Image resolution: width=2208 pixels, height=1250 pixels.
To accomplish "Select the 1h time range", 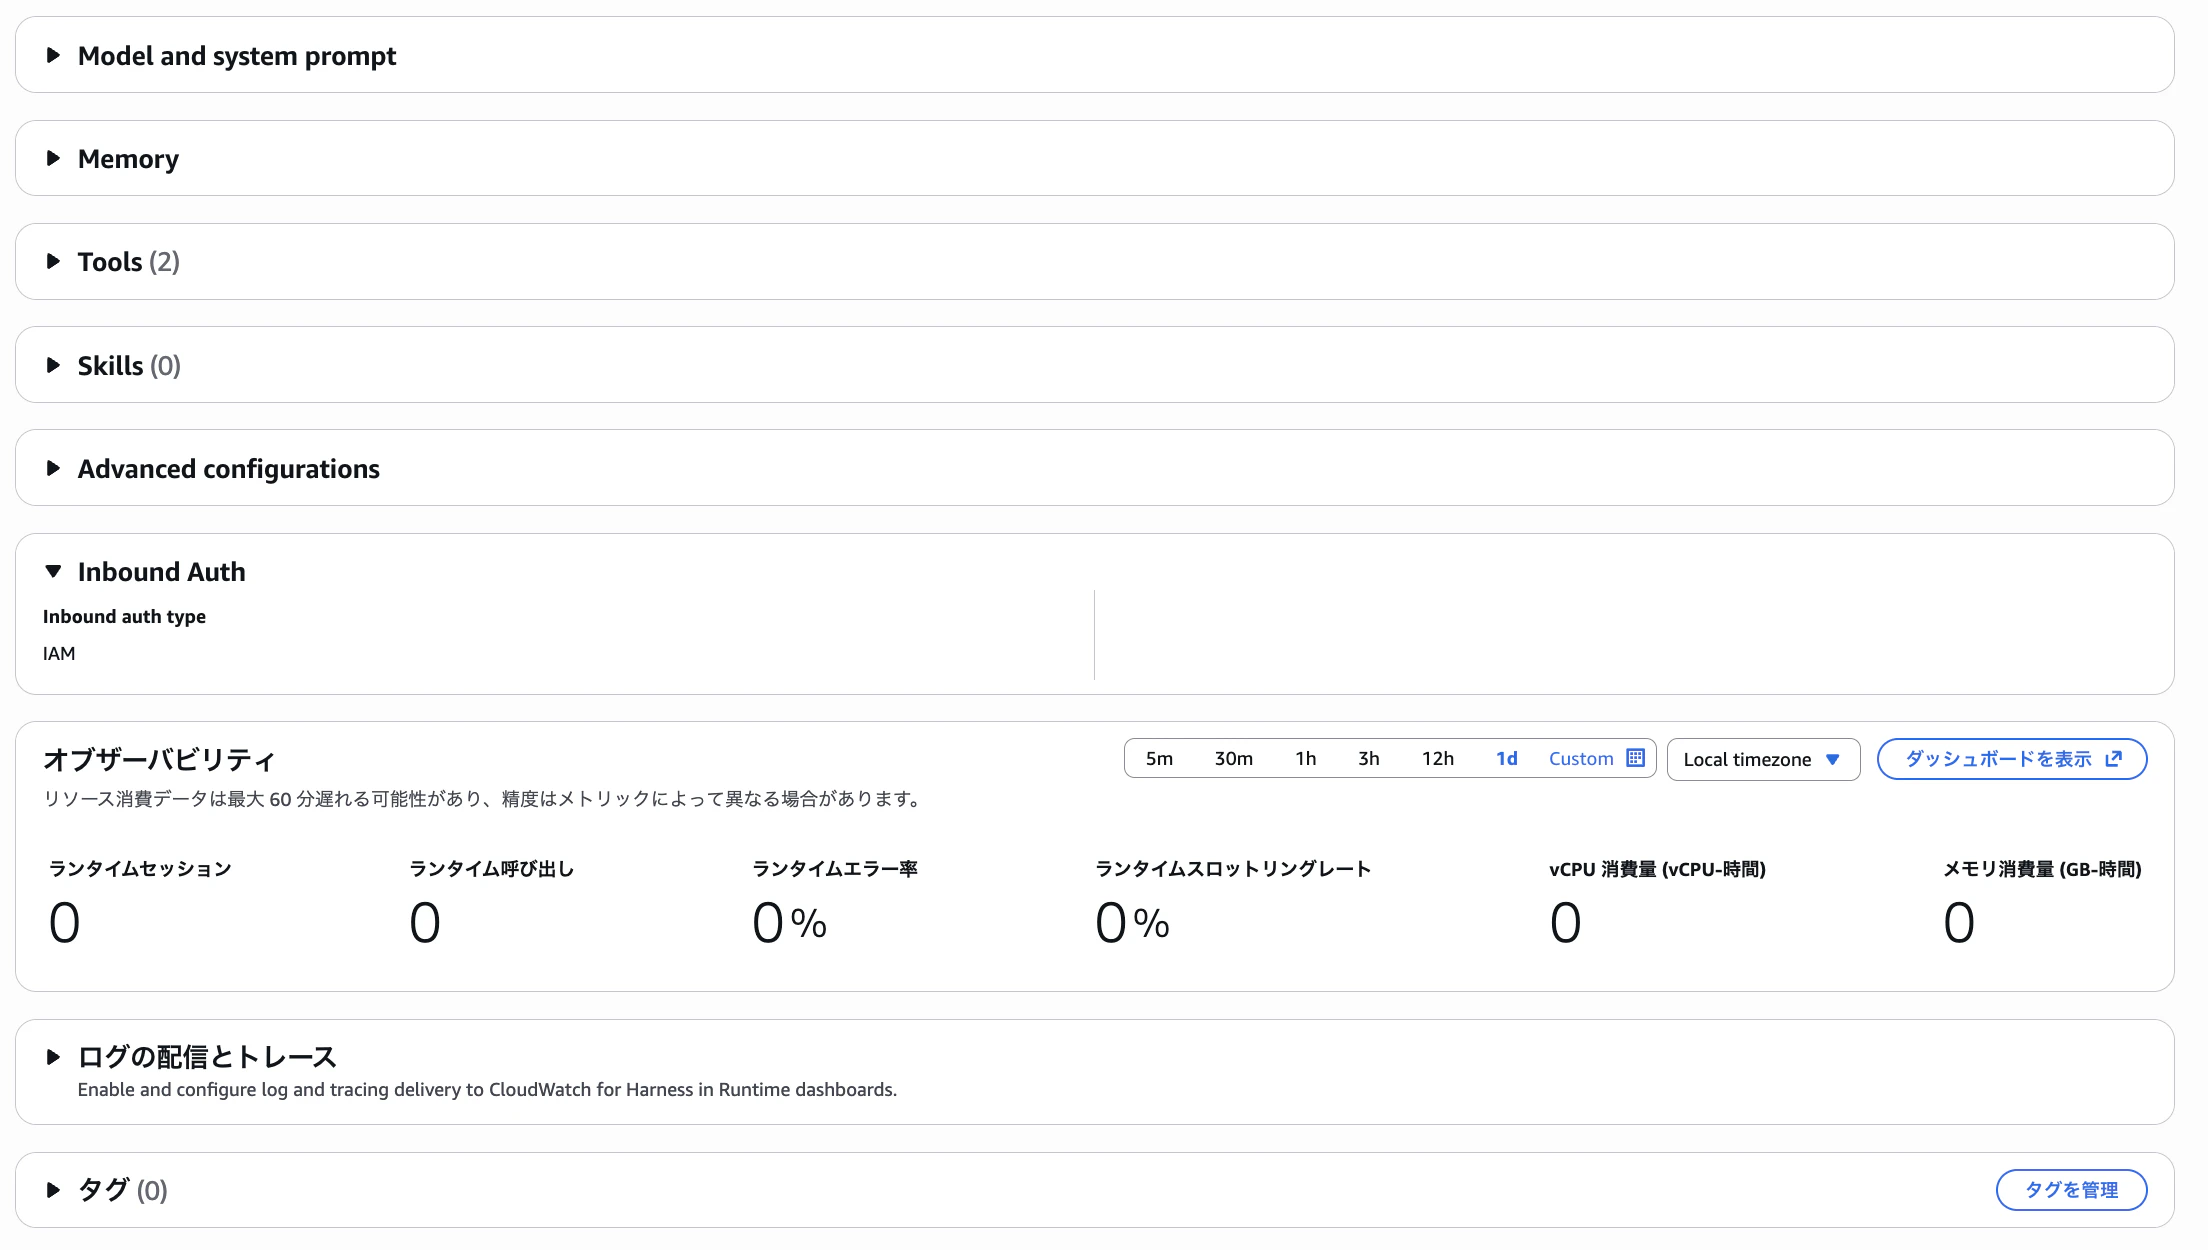I will click(1305, 759).
